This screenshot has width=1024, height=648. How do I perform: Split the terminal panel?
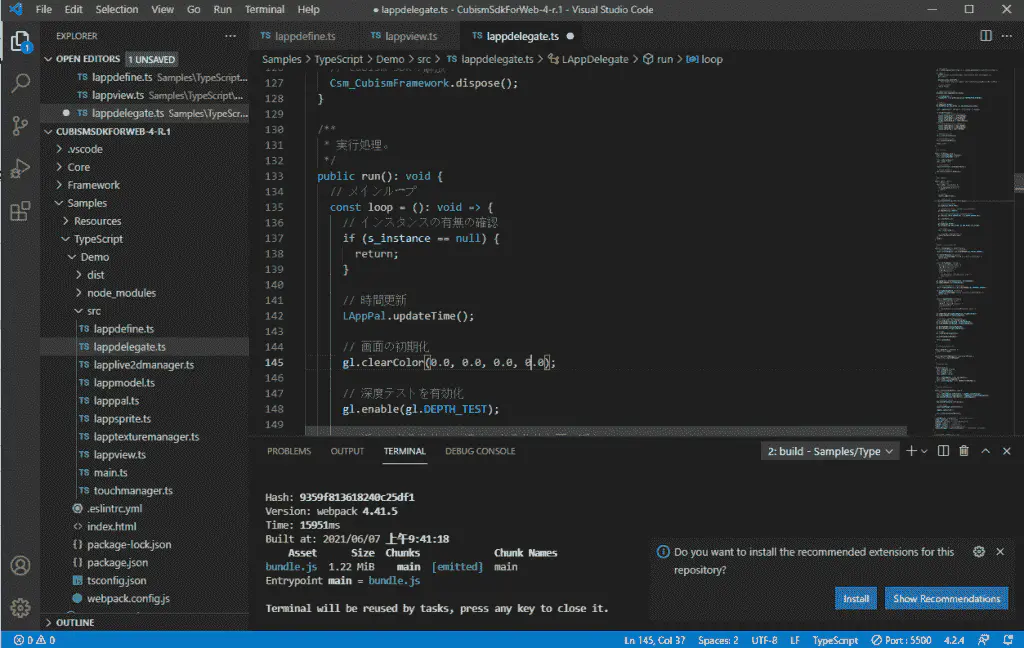pyautogui.click(x=943, y=451)
